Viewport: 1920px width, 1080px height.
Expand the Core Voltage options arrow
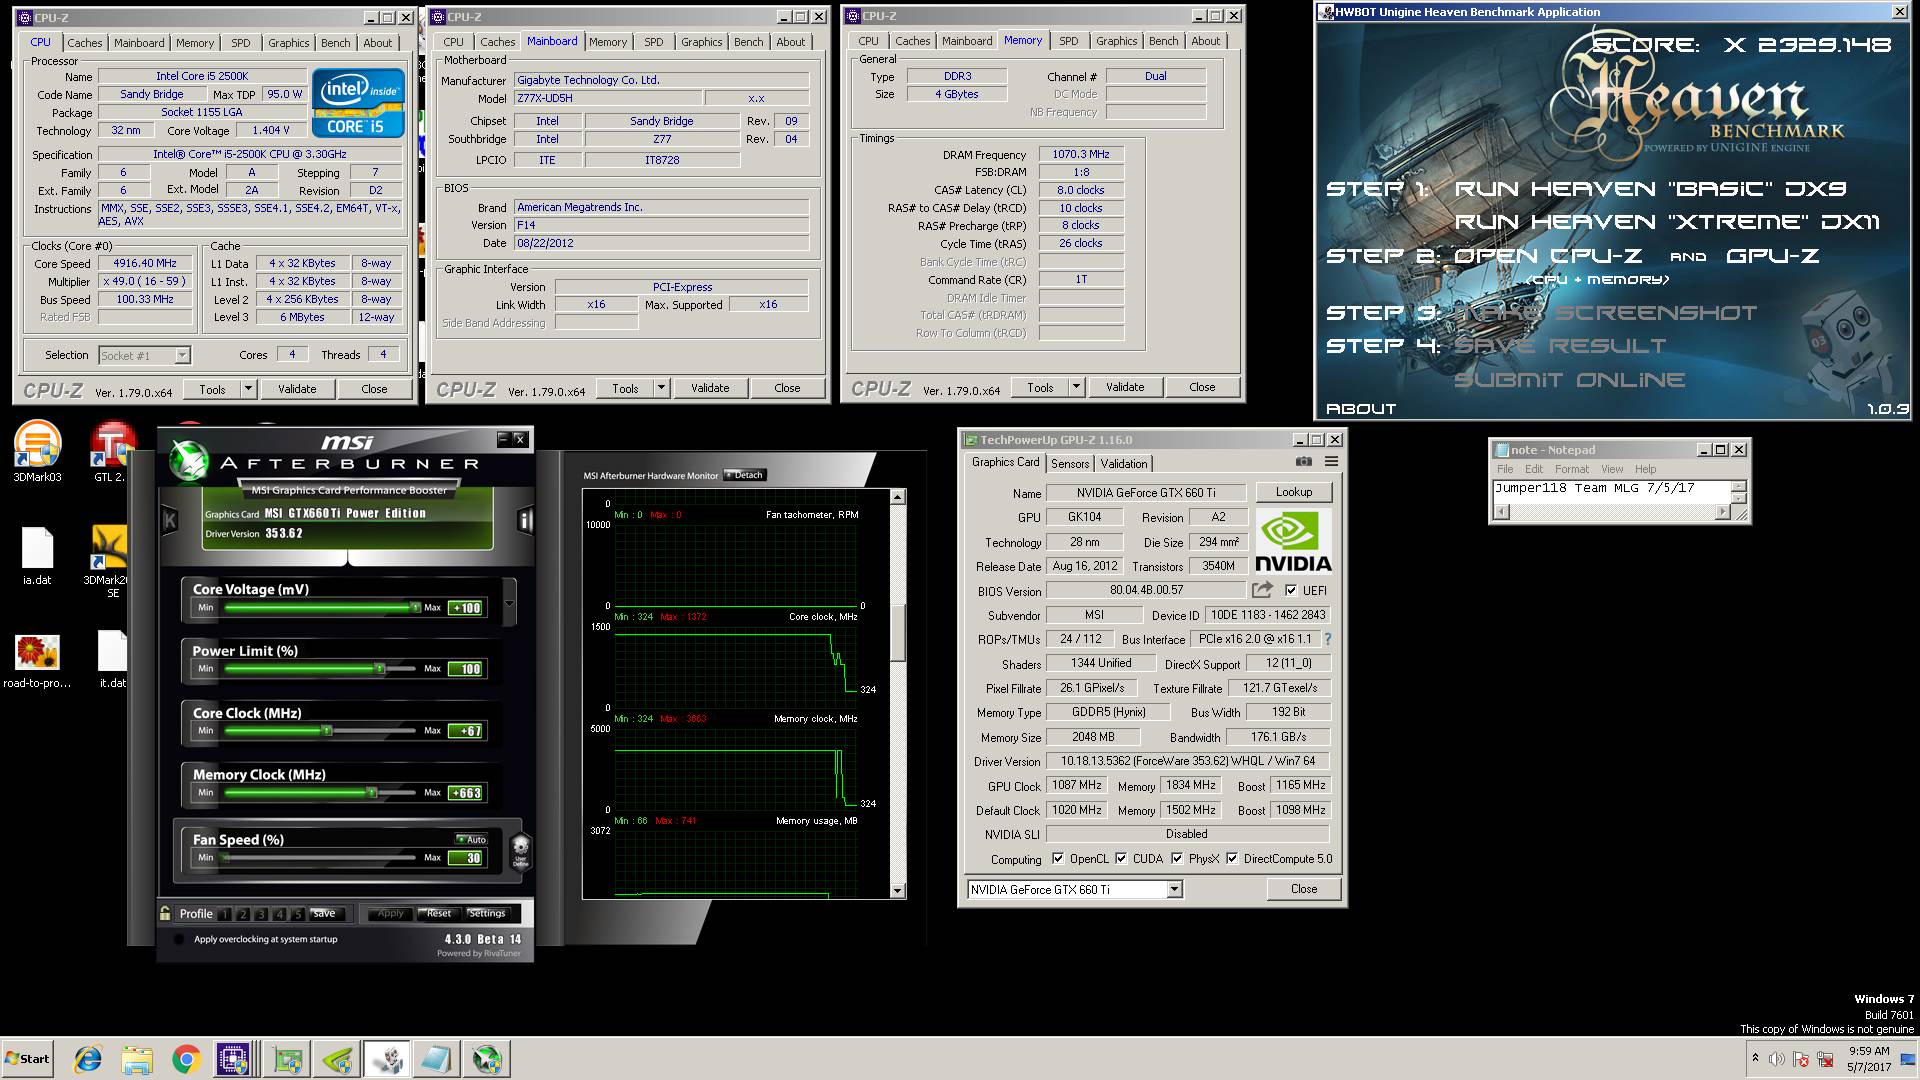point(509,603)
